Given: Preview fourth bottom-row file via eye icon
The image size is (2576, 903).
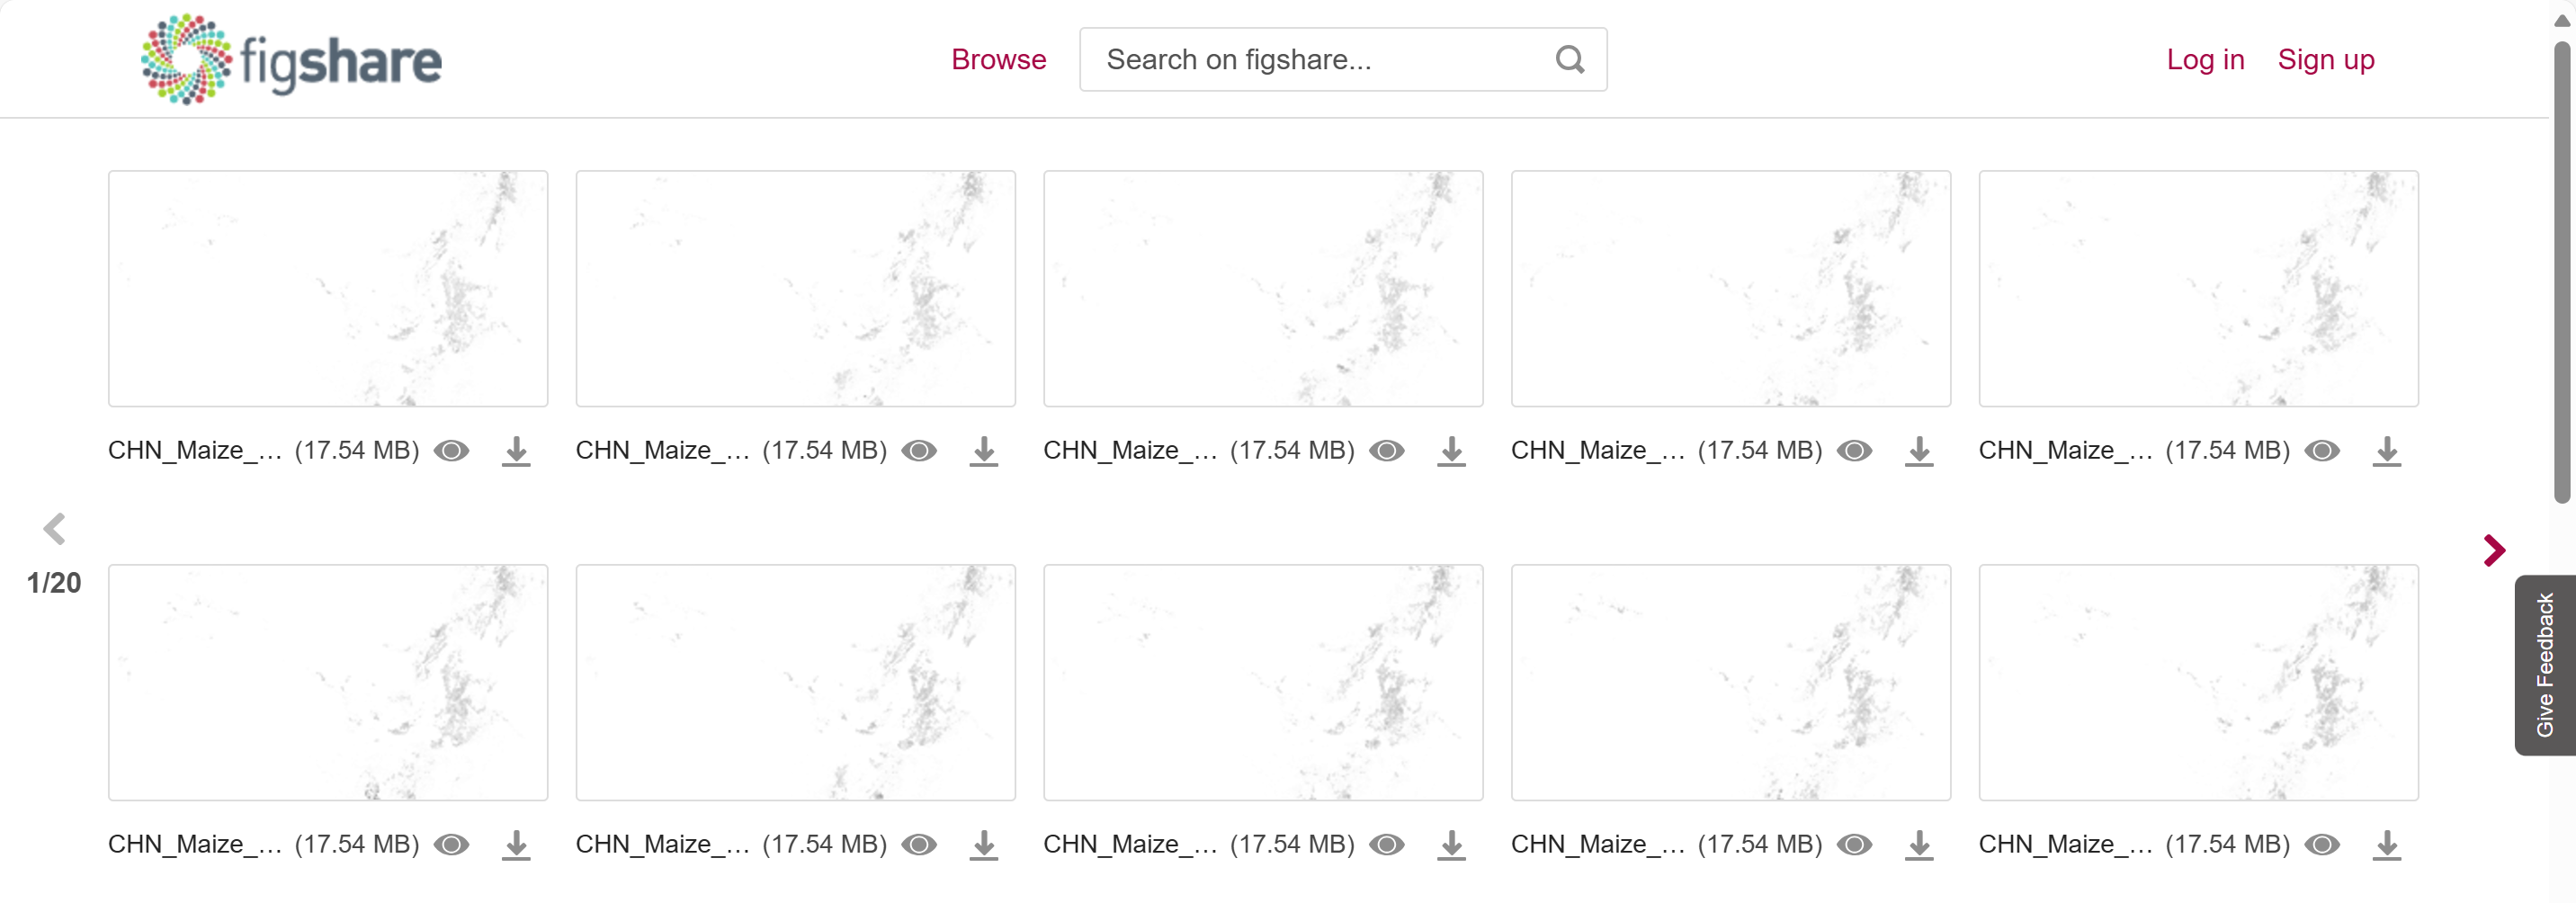Looking at the screenshot, I should coord(1855,845).
